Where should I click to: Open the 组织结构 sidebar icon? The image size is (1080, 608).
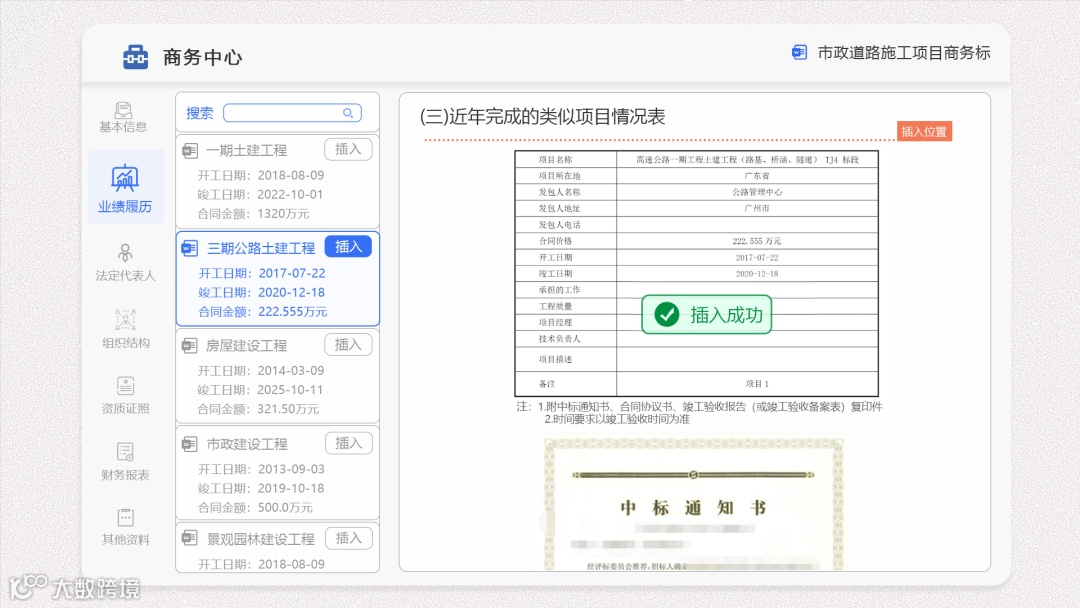[x=125, y=320]
